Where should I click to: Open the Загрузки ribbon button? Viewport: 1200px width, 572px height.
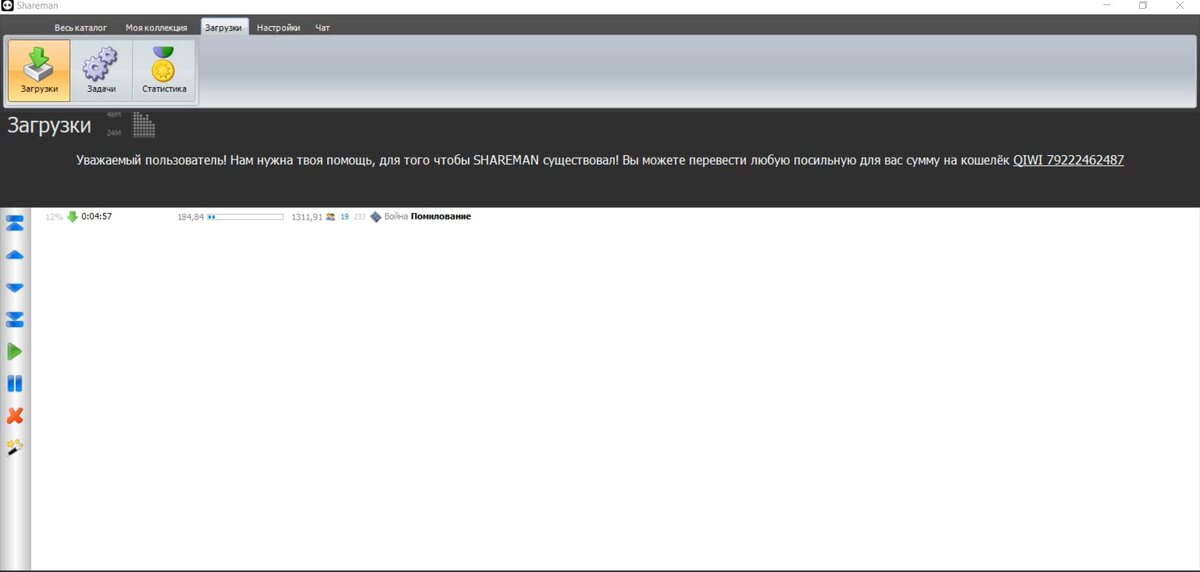[x=39, y=71]
